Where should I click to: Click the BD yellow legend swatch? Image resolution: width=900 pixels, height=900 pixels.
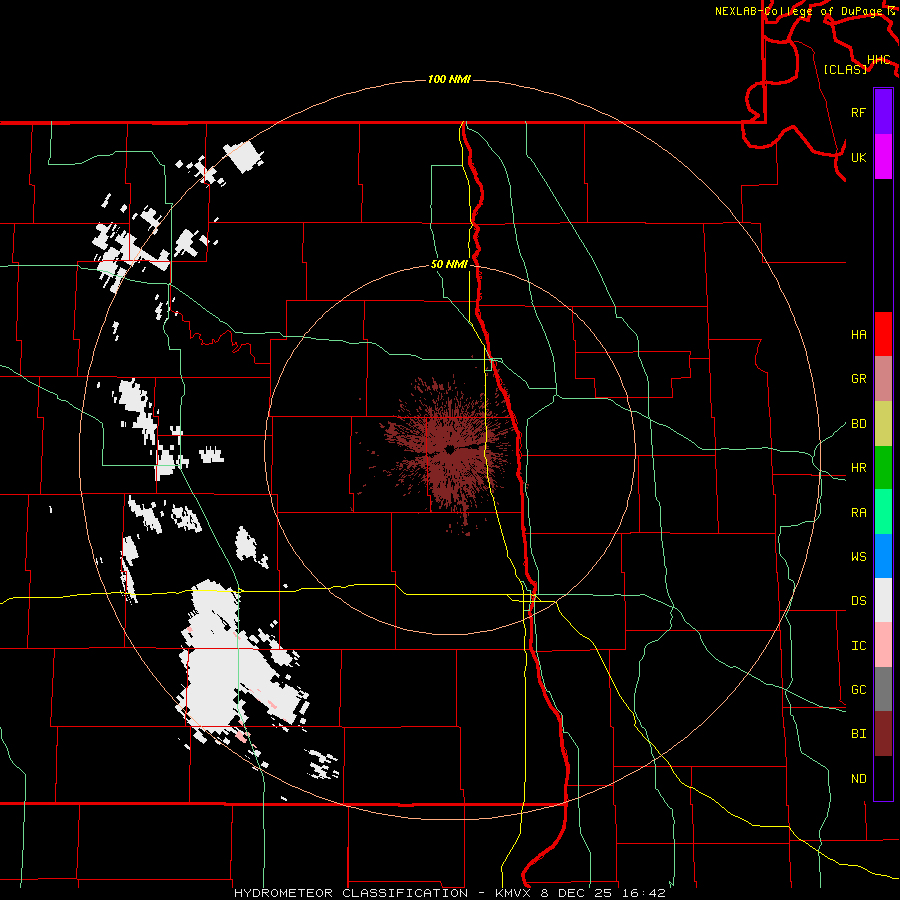(883, 424)
